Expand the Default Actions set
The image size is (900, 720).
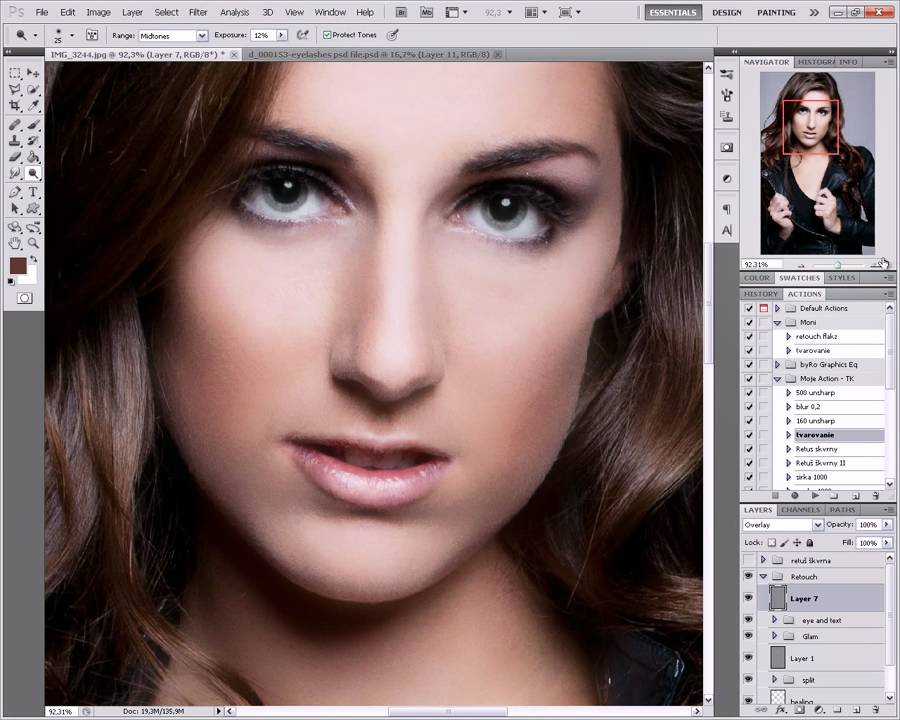(778, 308)
